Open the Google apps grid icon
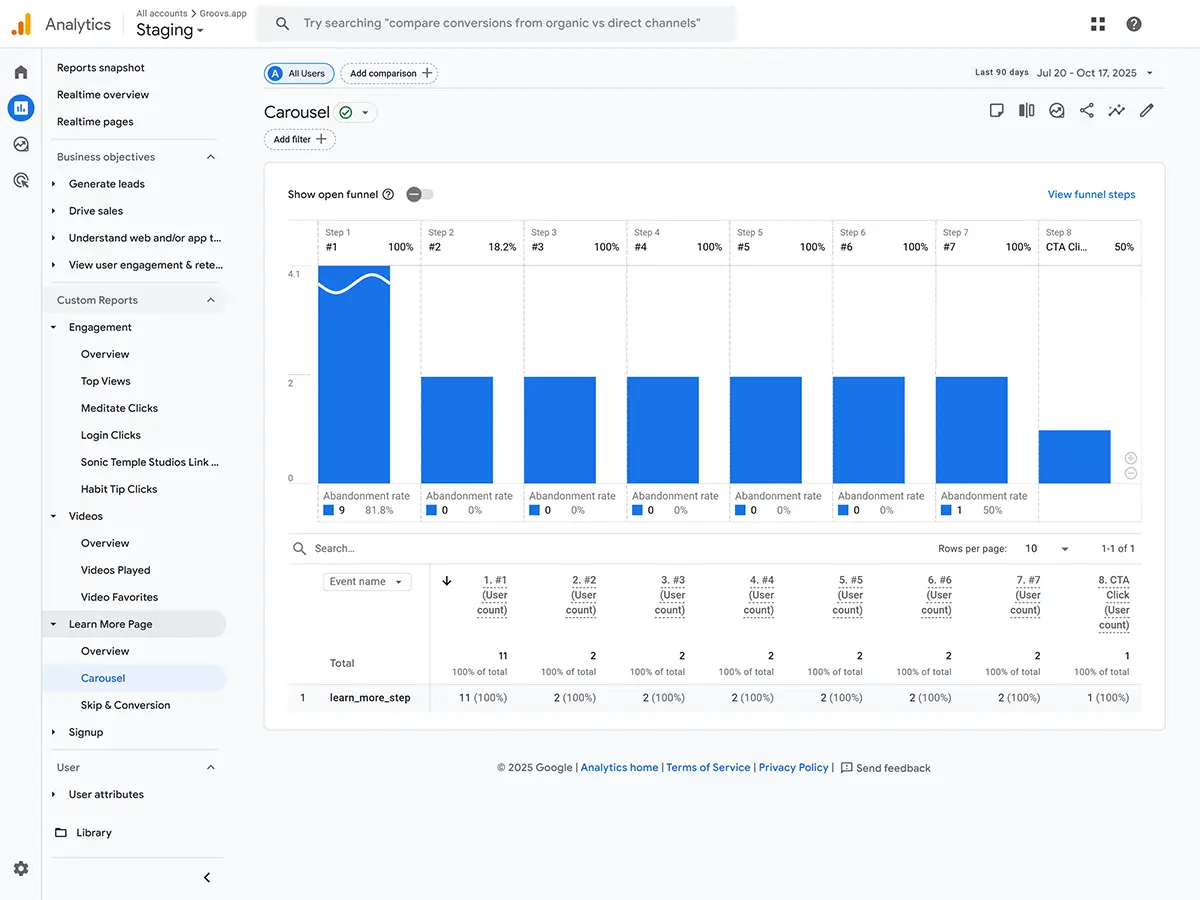Viewport: 1200px width, 900px height. point(1098,24)
